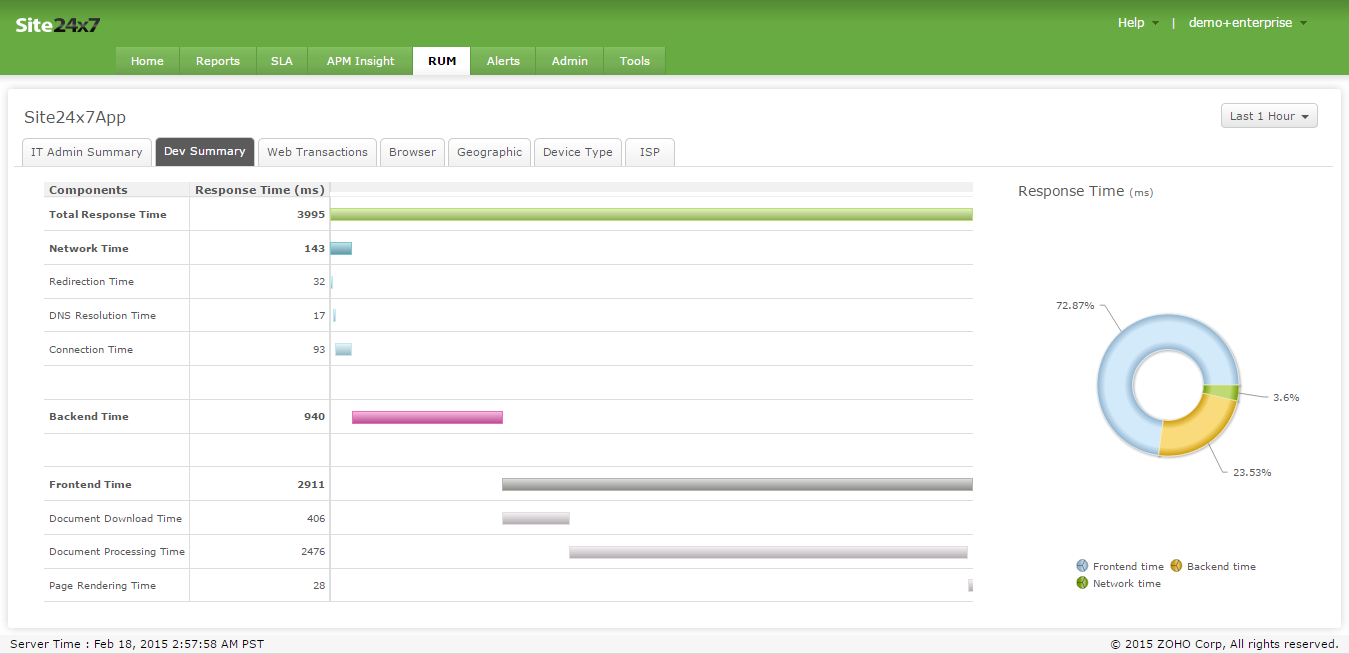Screen dimensions: 1349x654
Task: Switch to the Web Transactions tab
Action: click(317, 152)
